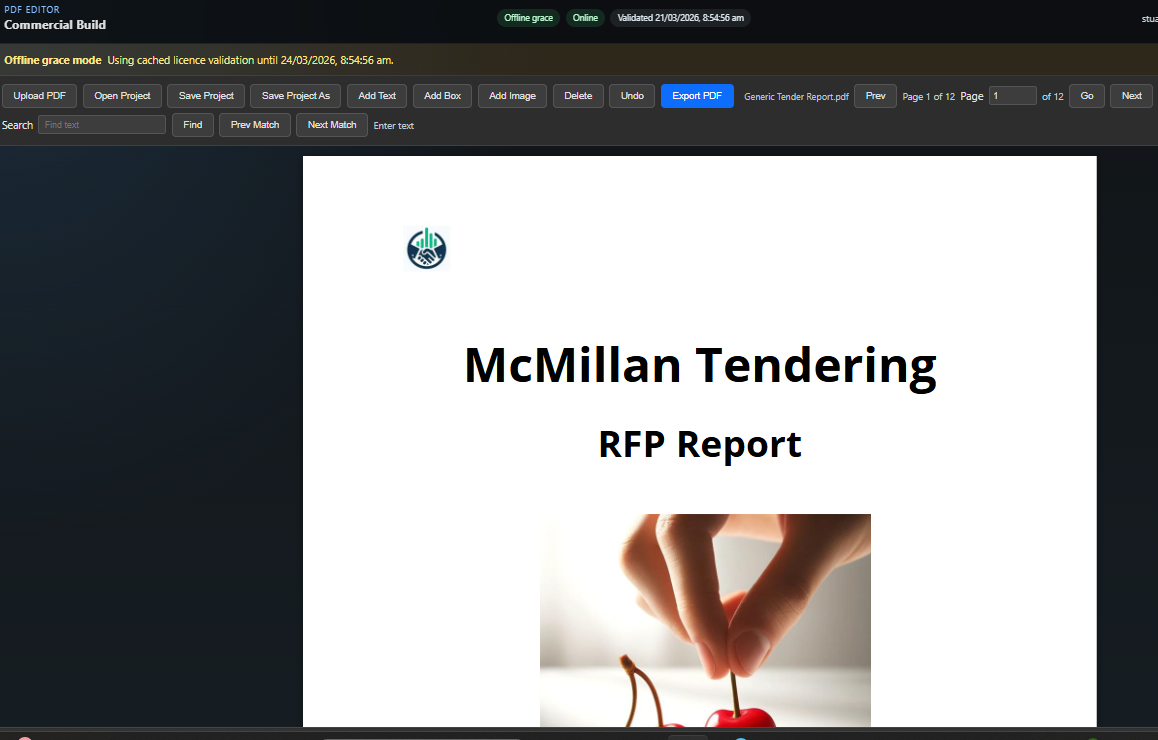
Task: Focus the page number input field
Action: click(1013, 96)
